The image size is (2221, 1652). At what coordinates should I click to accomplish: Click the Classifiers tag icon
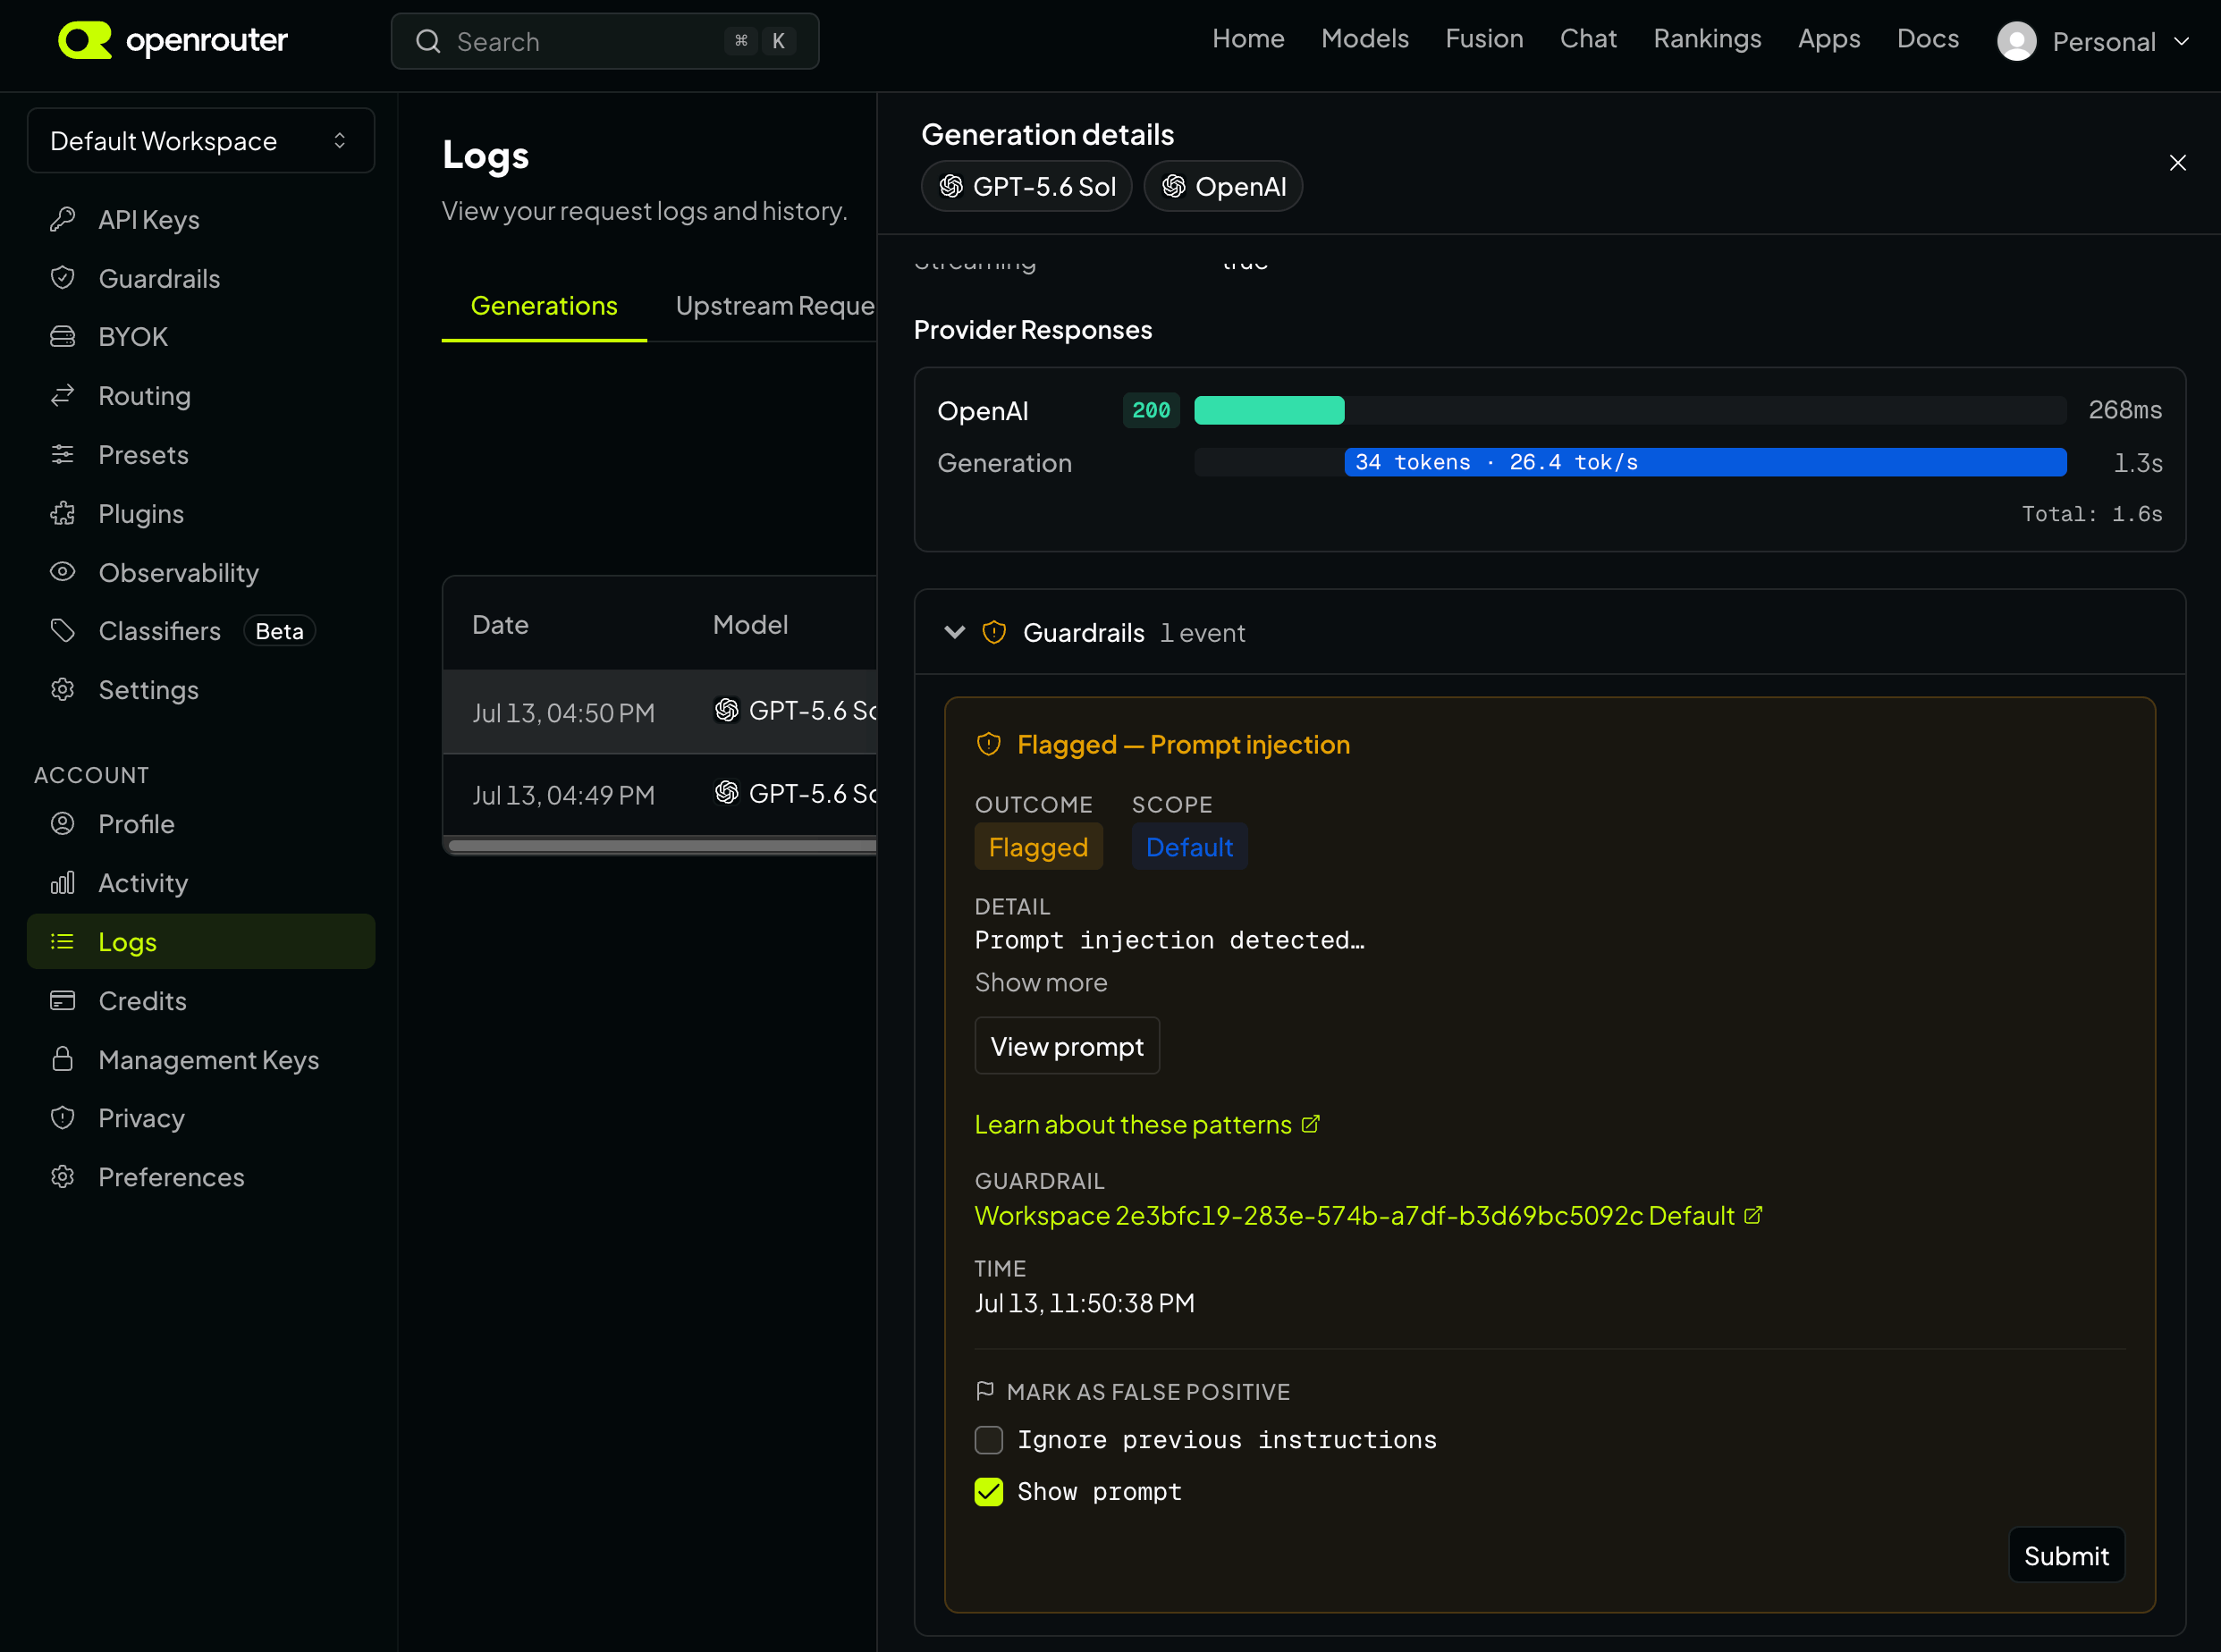(x=63, y=631)
